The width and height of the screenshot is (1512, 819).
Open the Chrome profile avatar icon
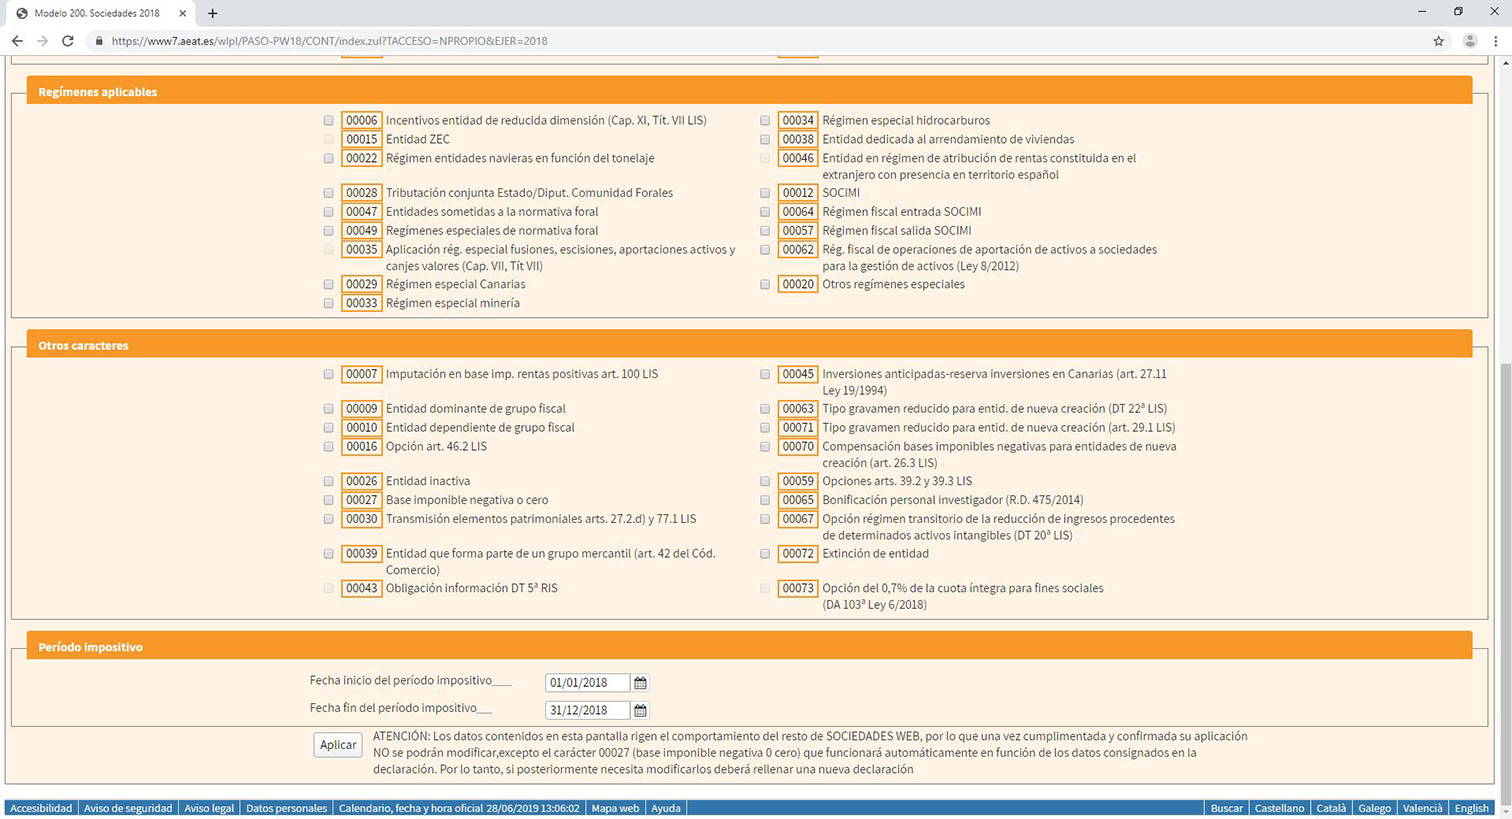point(1469,41)
